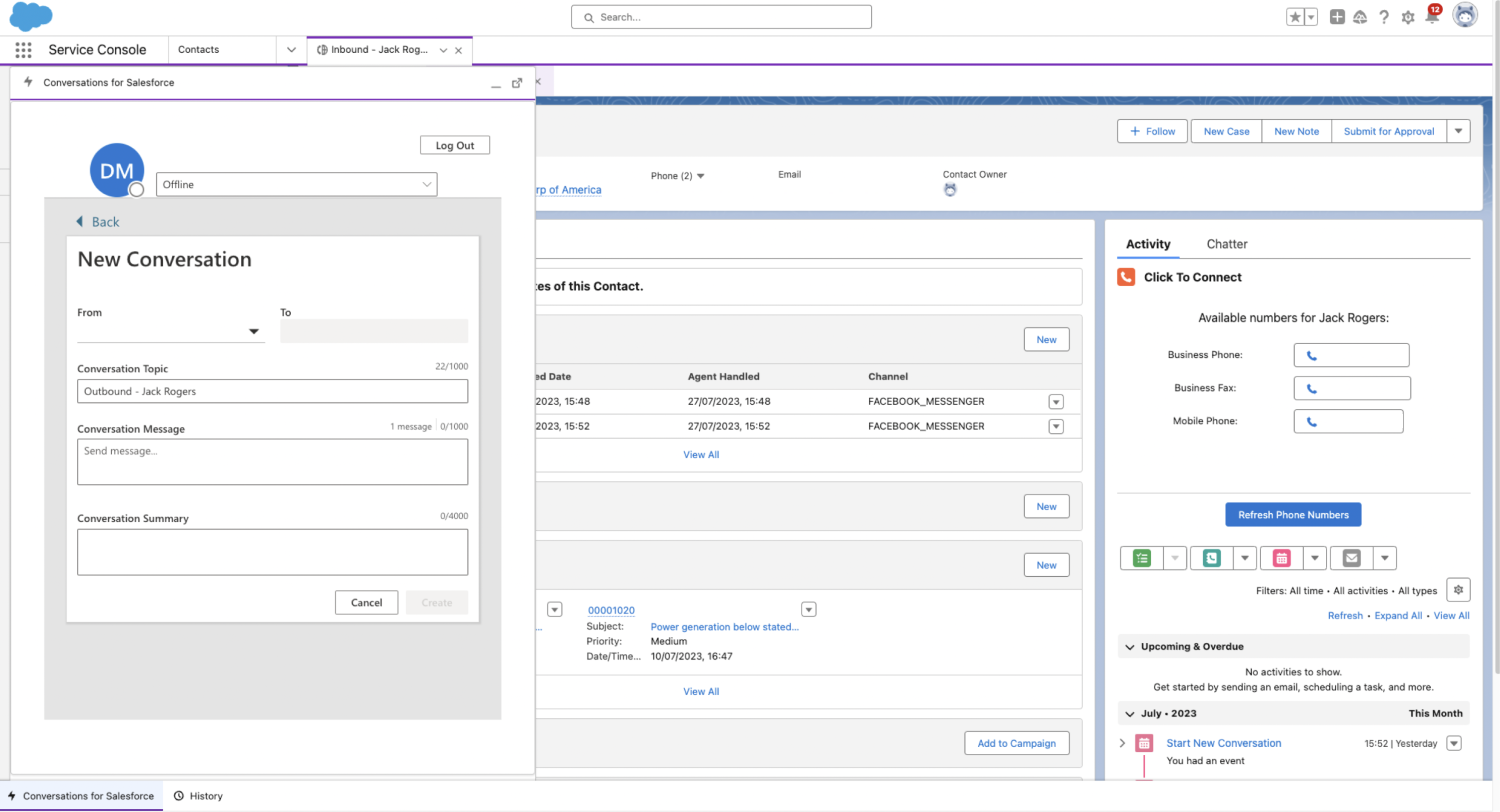This screenshot has height=812, width=1500.
Task: Open more record actions dropdown beside Submit for Approval
Action: (1458, 131)
